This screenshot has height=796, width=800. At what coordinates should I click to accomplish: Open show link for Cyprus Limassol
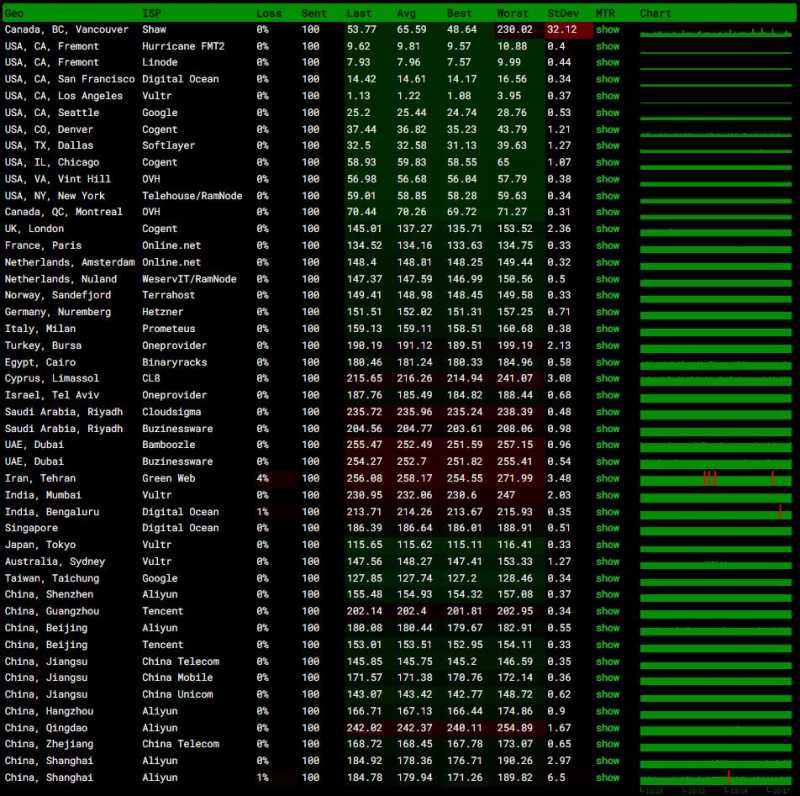point(607,378)
